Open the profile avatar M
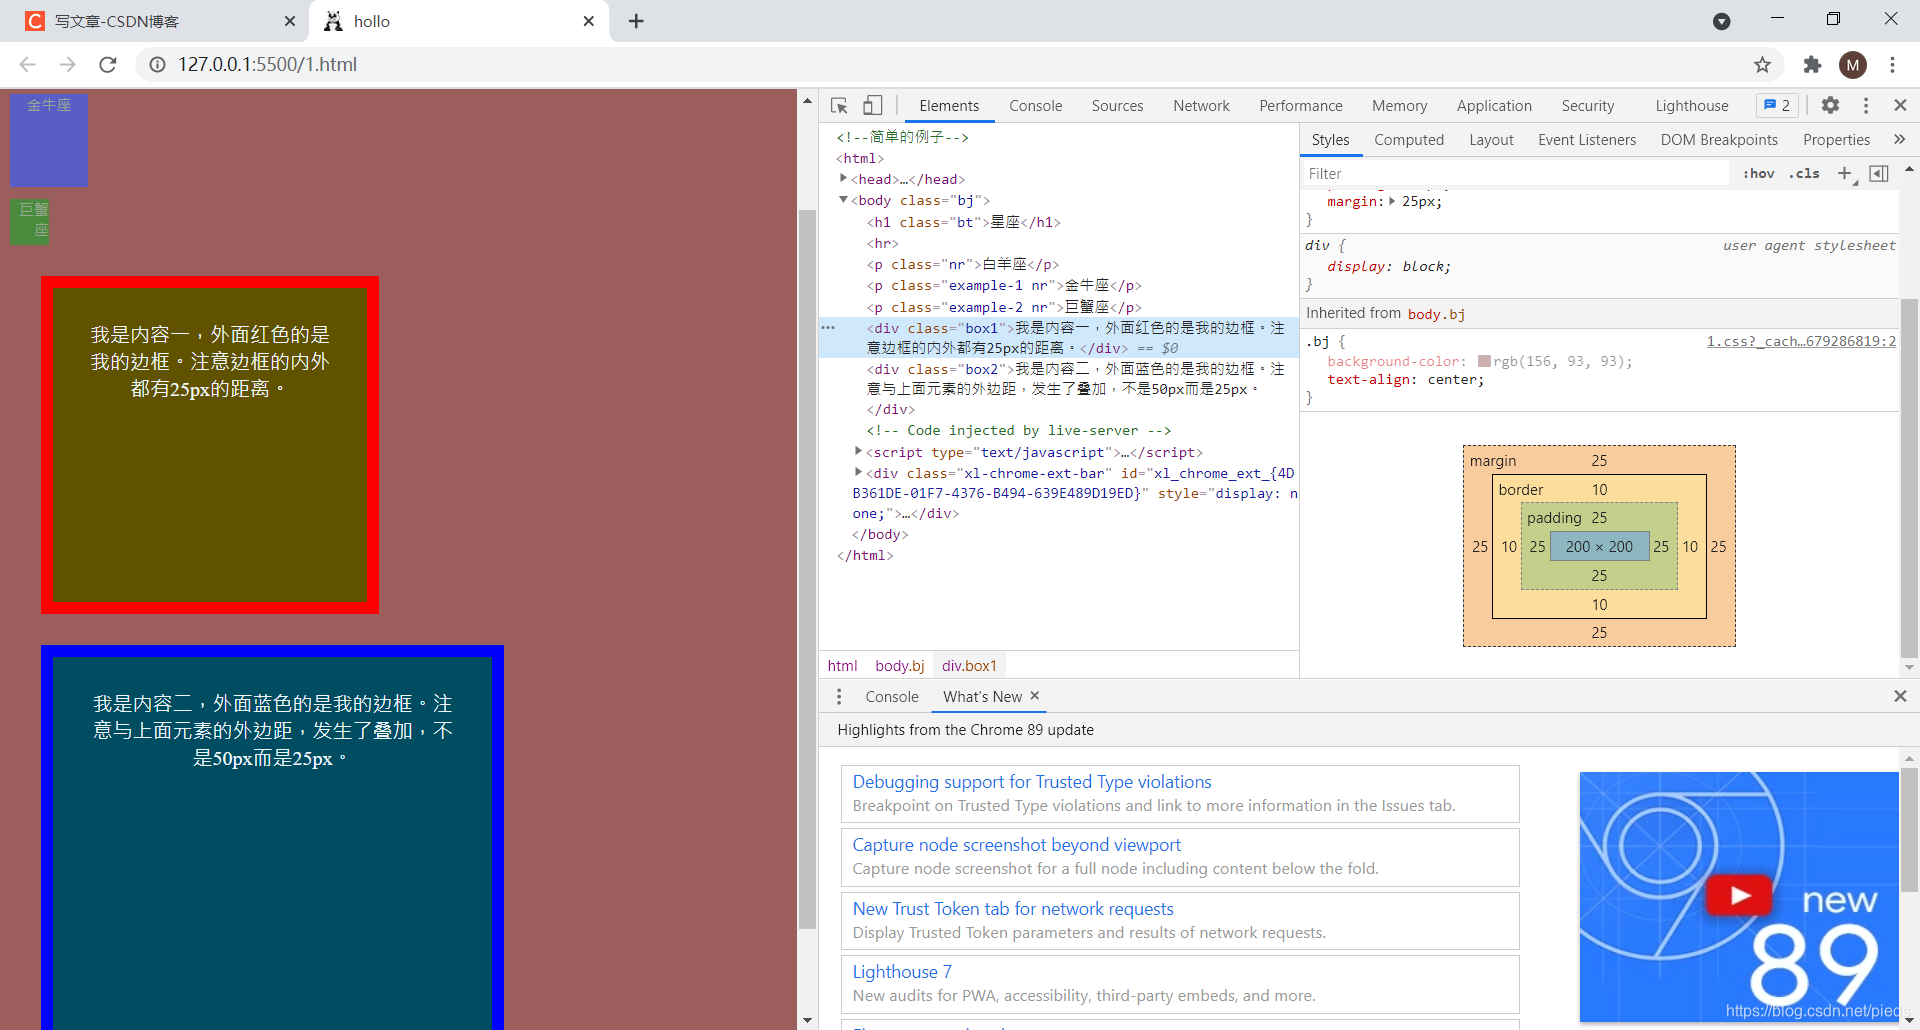Viewport: 1920px width, 1030px height. point(1853,65)
